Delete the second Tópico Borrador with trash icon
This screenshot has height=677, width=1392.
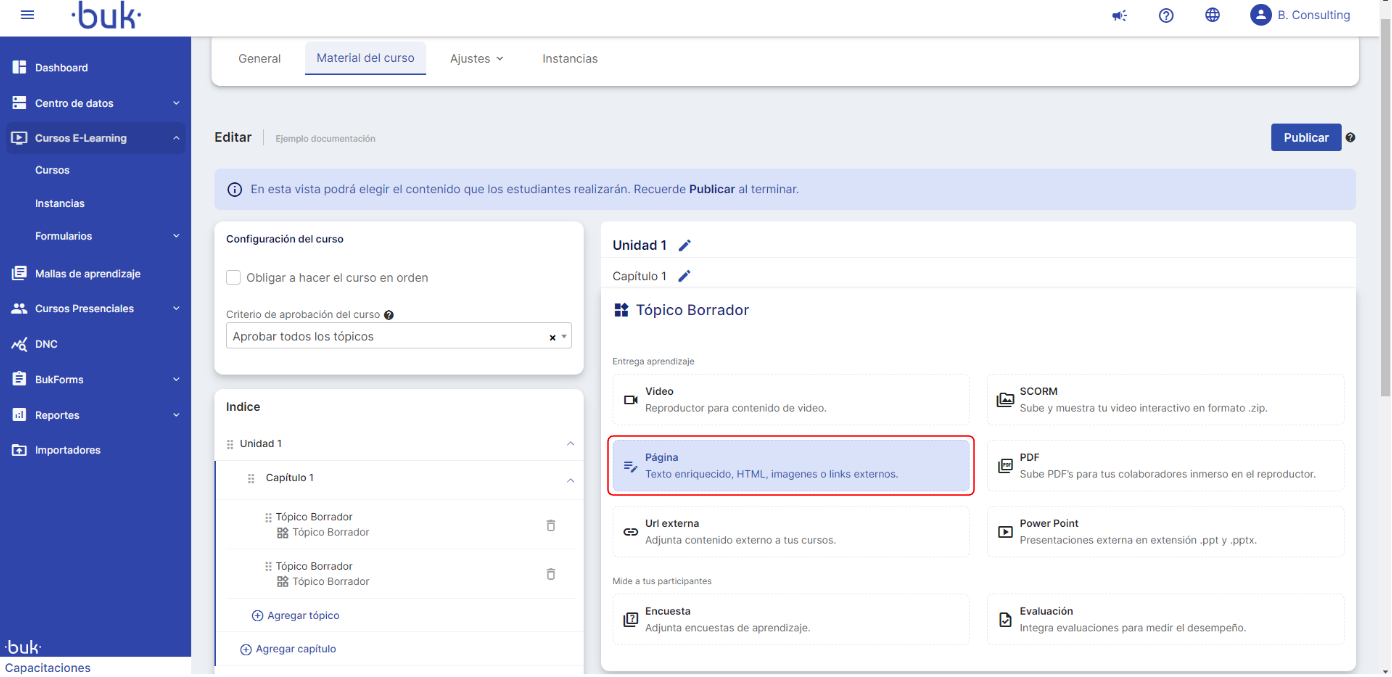click(x=550, y=574)
